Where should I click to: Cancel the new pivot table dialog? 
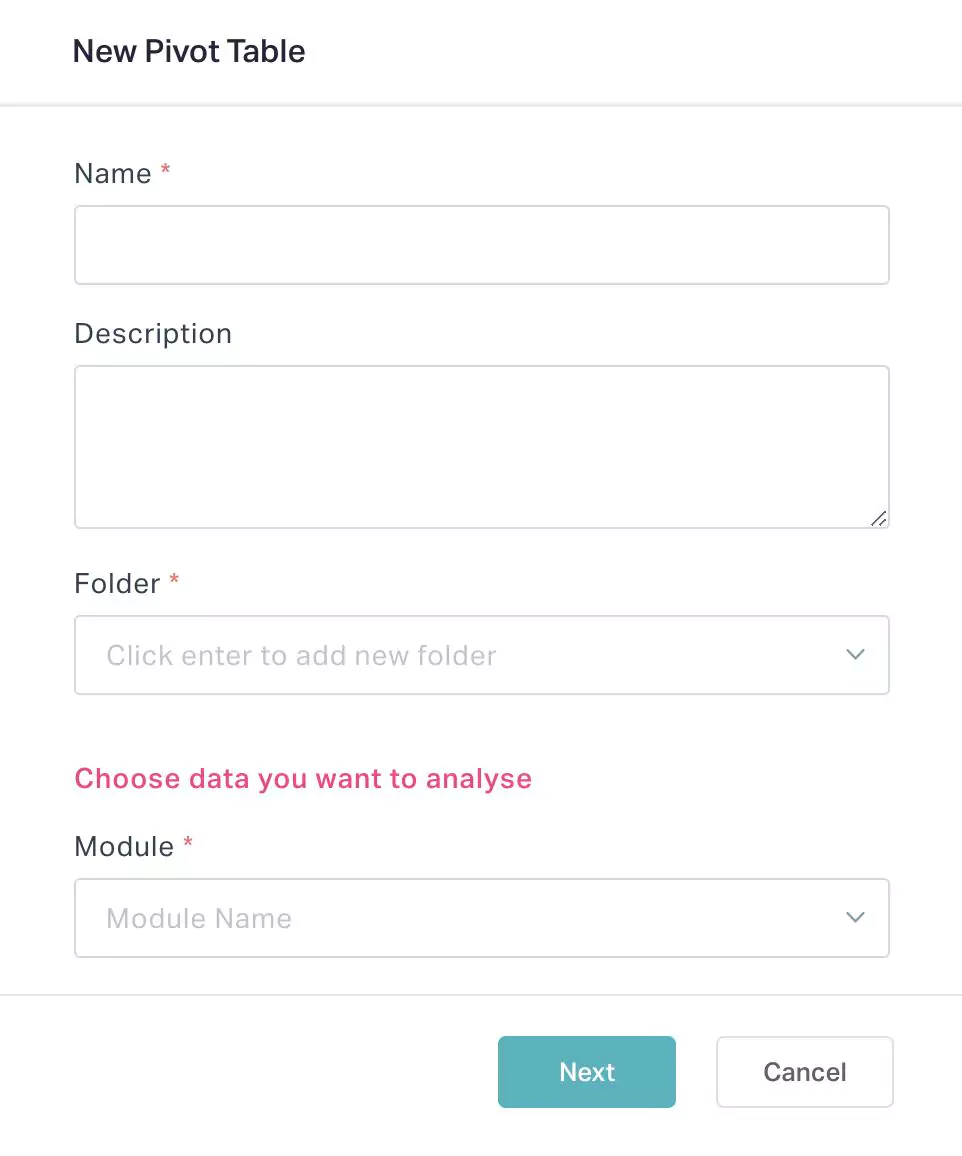point(804,1072)
